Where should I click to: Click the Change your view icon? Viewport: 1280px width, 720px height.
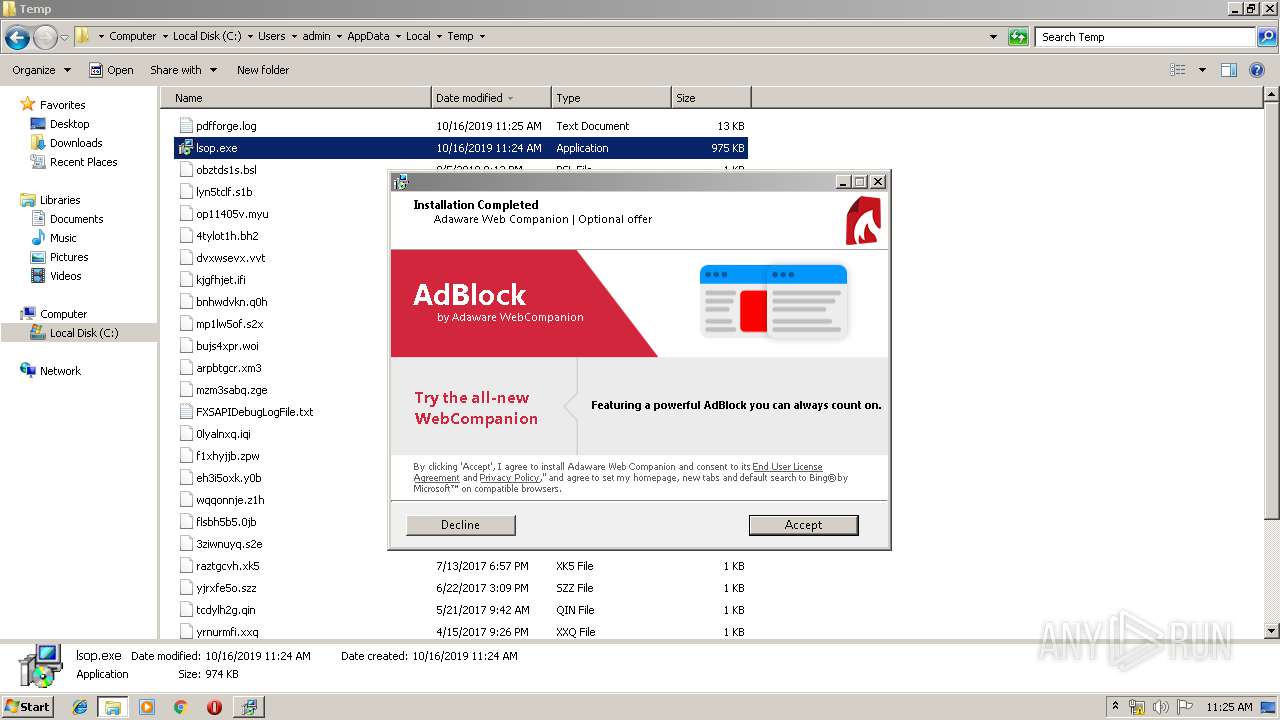click(x=1178, y=70)
